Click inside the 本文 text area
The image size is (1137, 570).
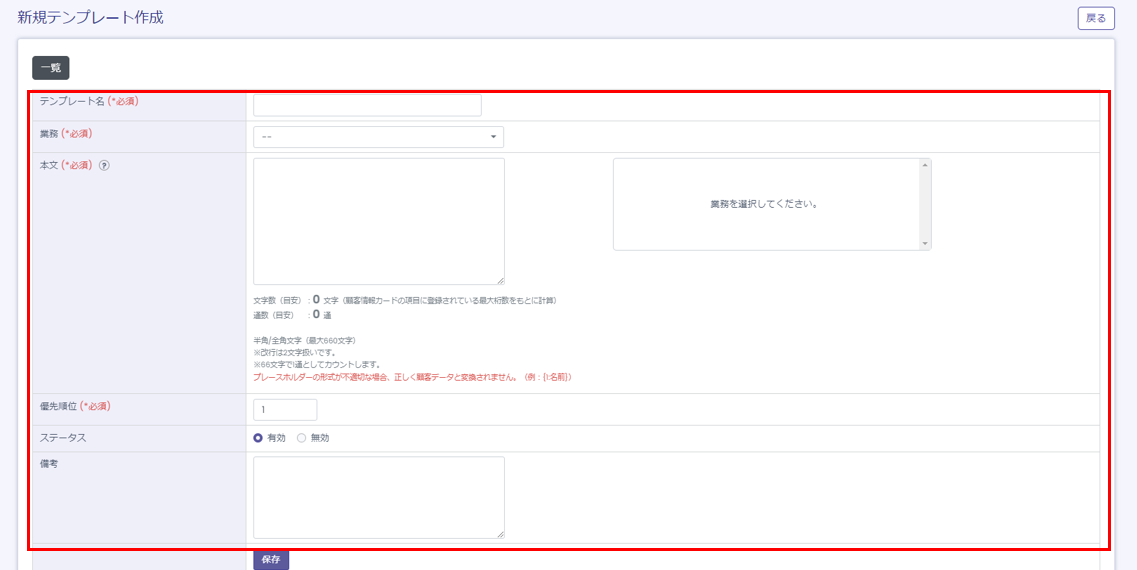pyautogui.click(x=378, y=221)
